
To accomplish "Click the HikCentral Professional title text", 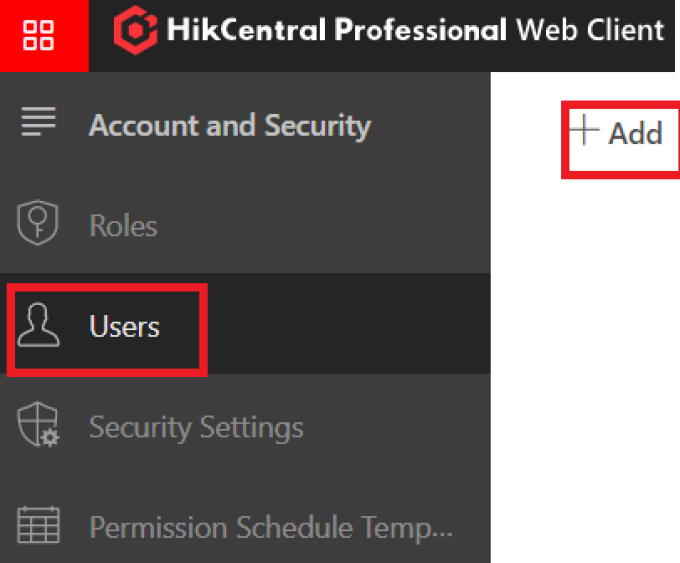I will 337,30.
